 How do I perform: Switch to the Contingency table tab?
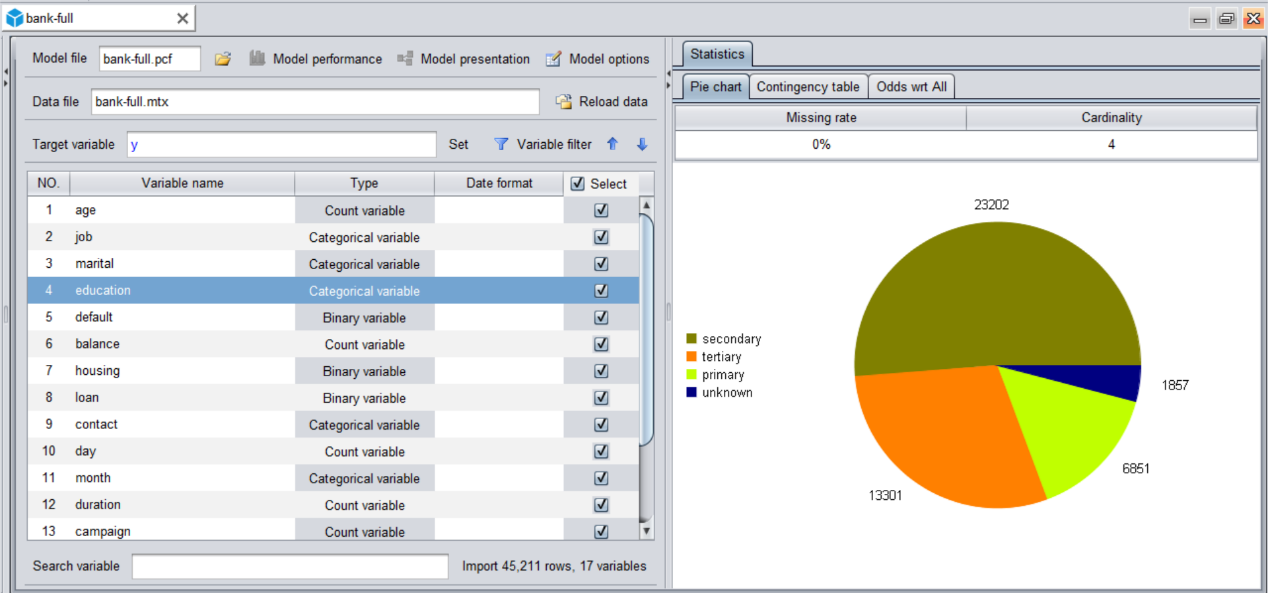tap(807, 87)
